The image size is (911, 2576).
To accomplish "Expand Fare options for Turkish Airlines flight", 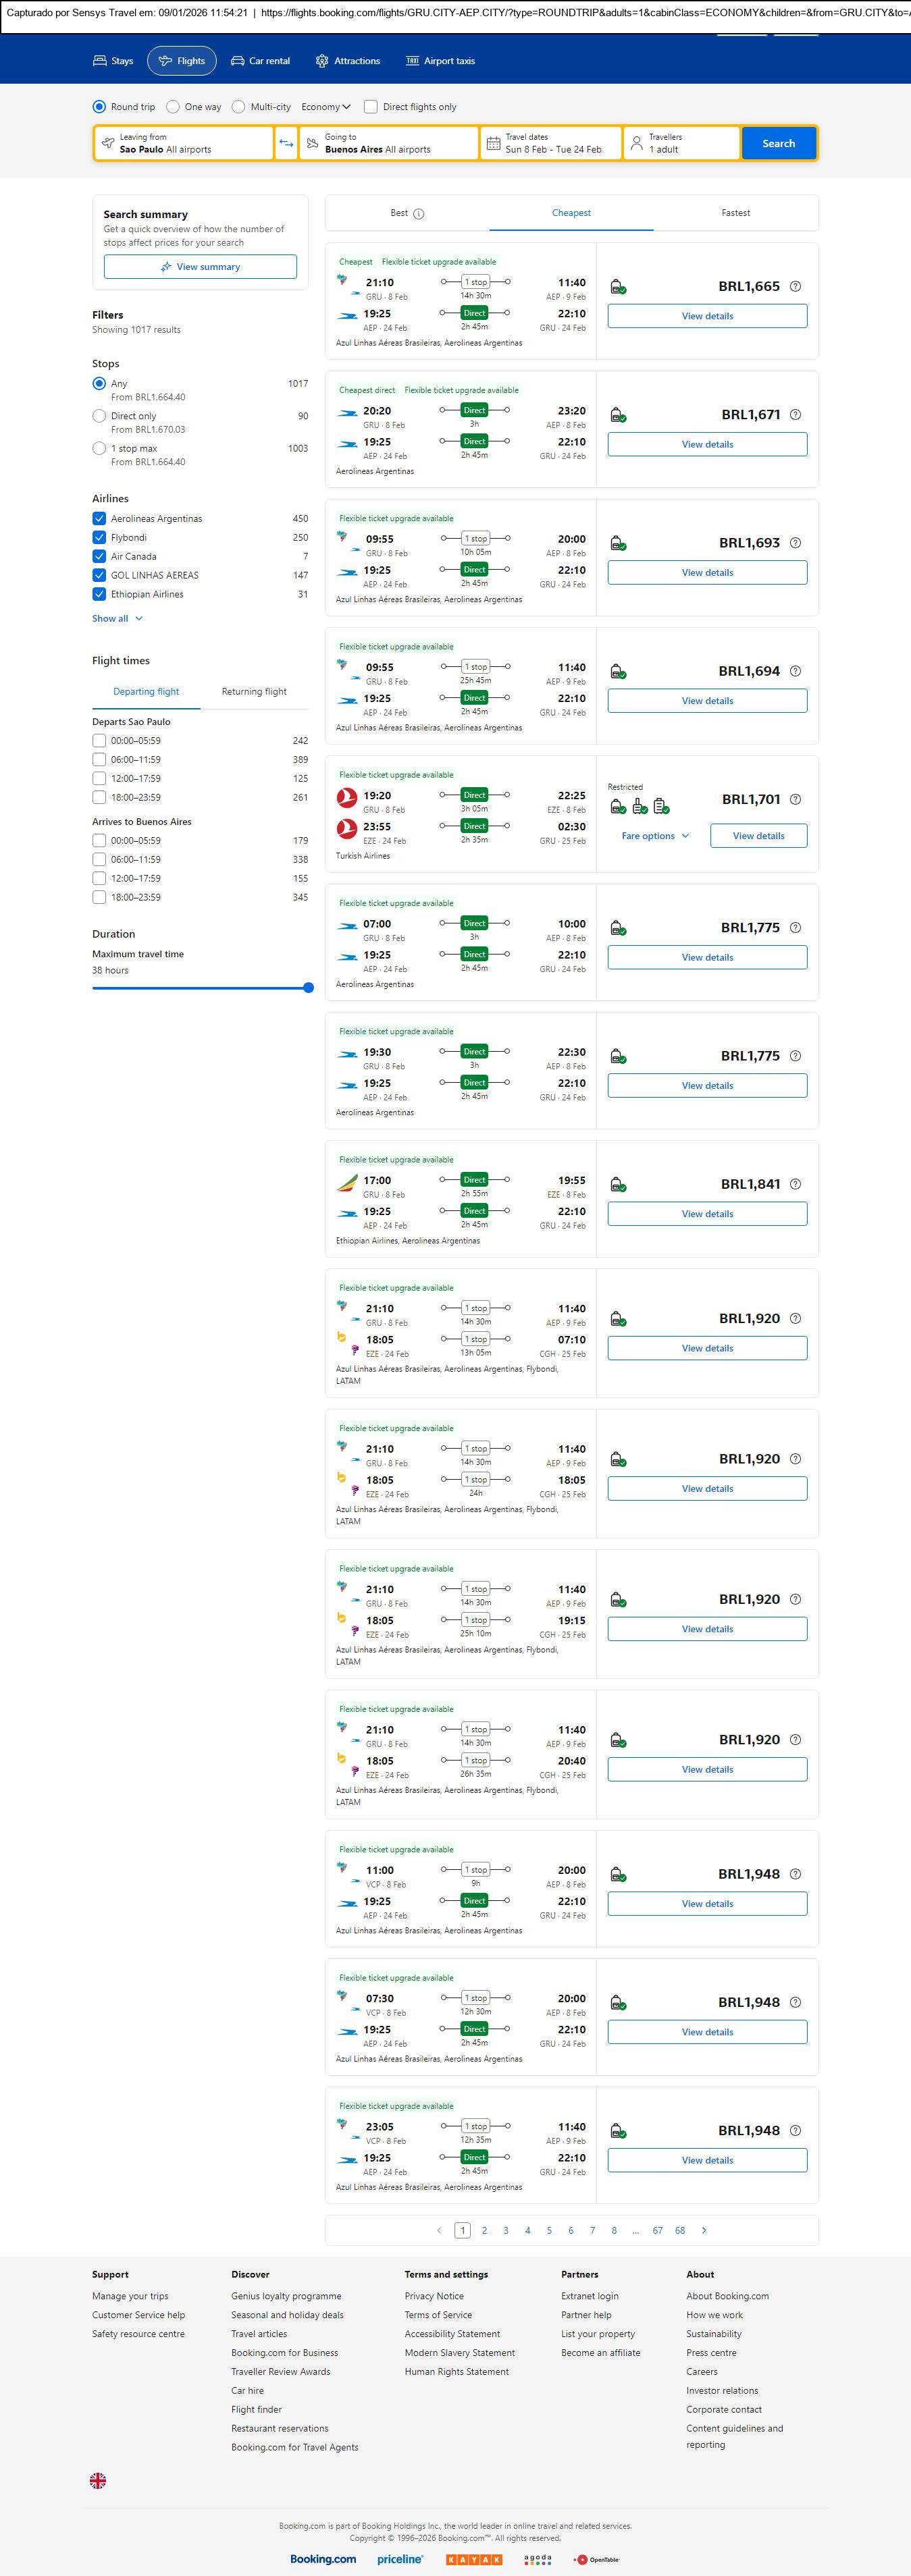I will (654, 836).
